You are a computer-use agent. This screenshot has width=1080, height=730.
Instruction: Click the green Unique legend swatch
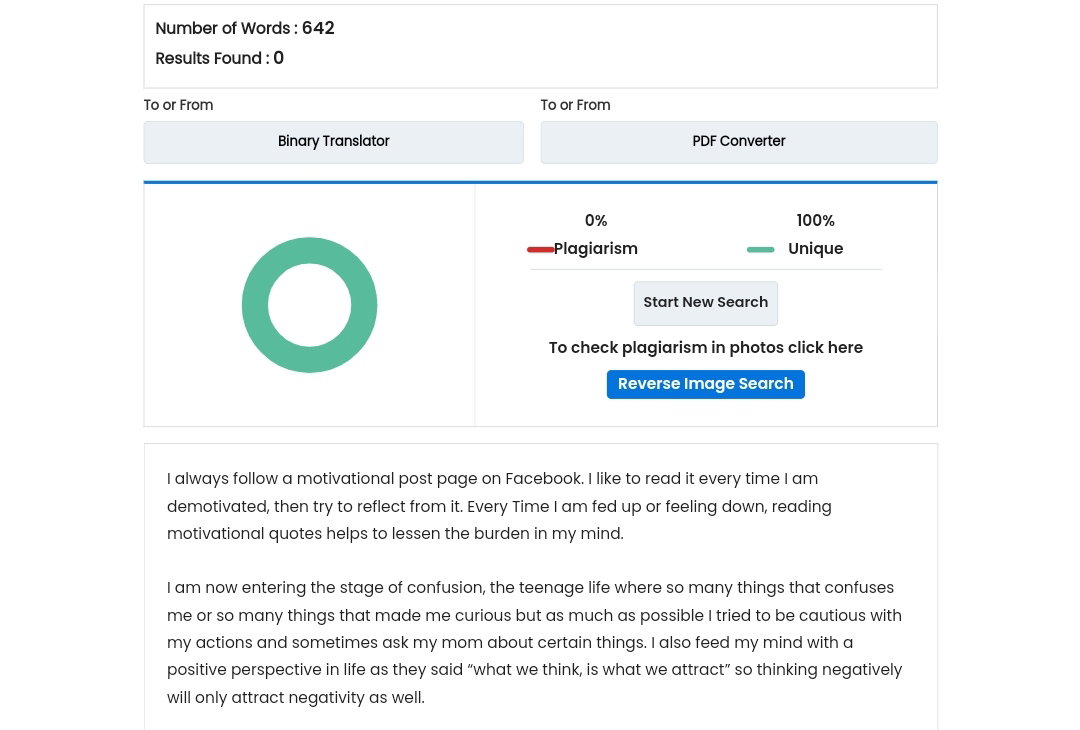click(760, 249)
